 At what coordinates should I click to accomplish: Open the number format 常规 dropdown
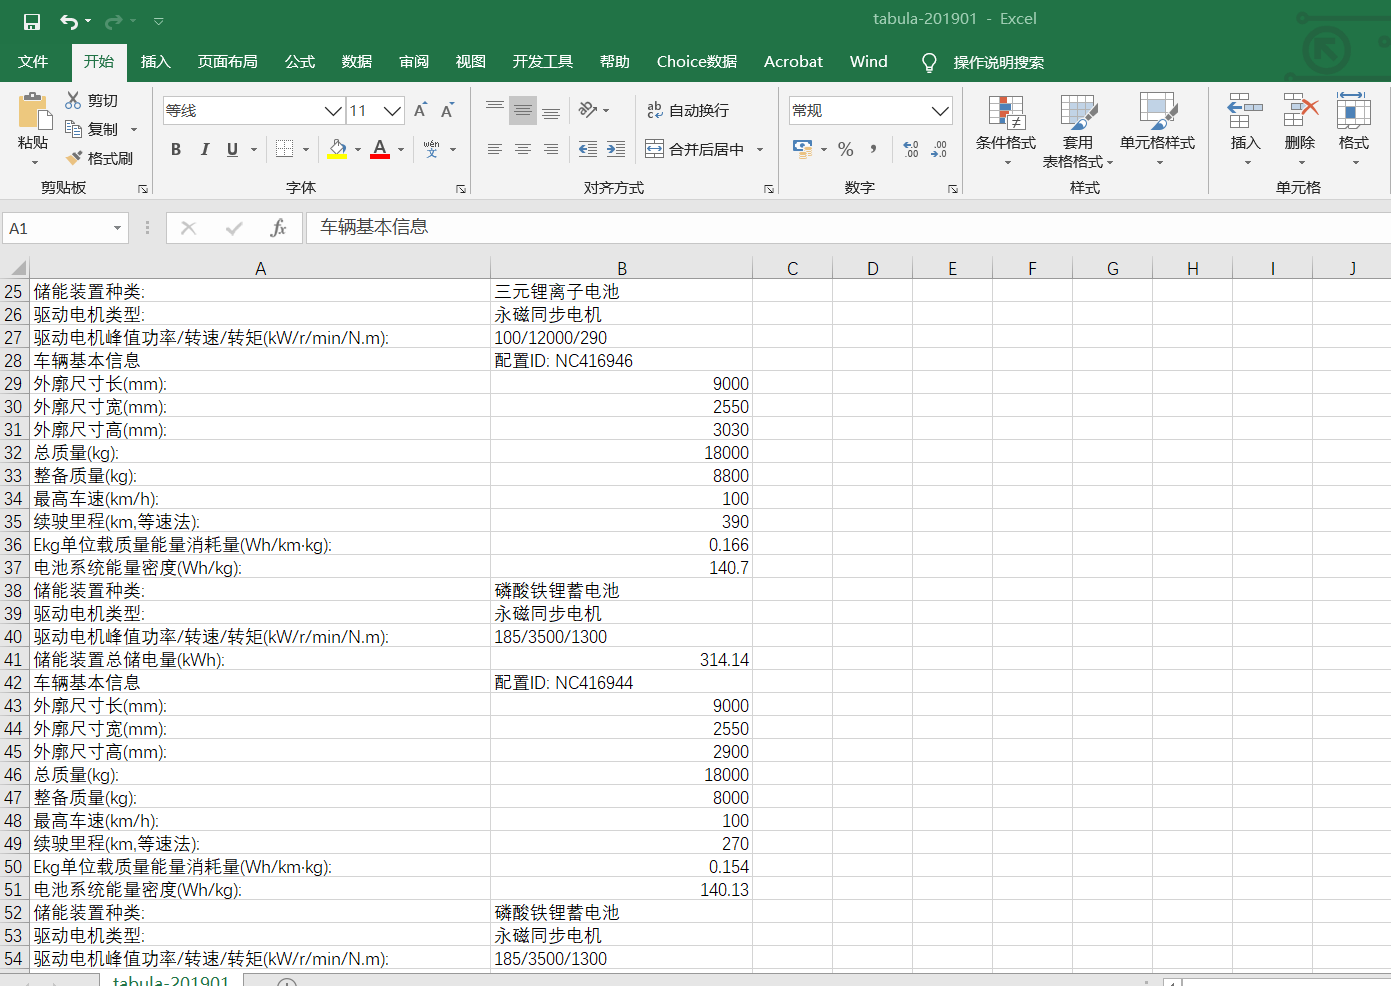click(x=940, y=110)
